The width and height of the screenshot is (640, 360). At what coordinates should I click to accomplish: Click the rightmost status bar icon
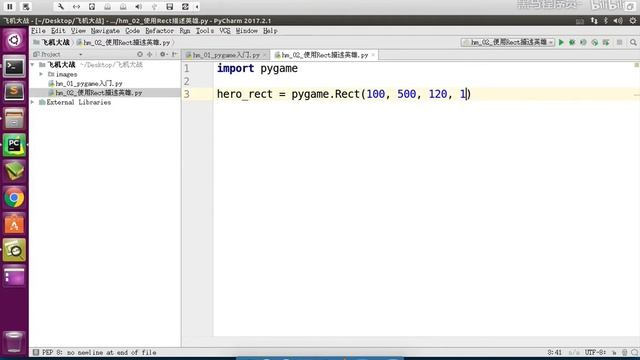[x=634, y=352]
